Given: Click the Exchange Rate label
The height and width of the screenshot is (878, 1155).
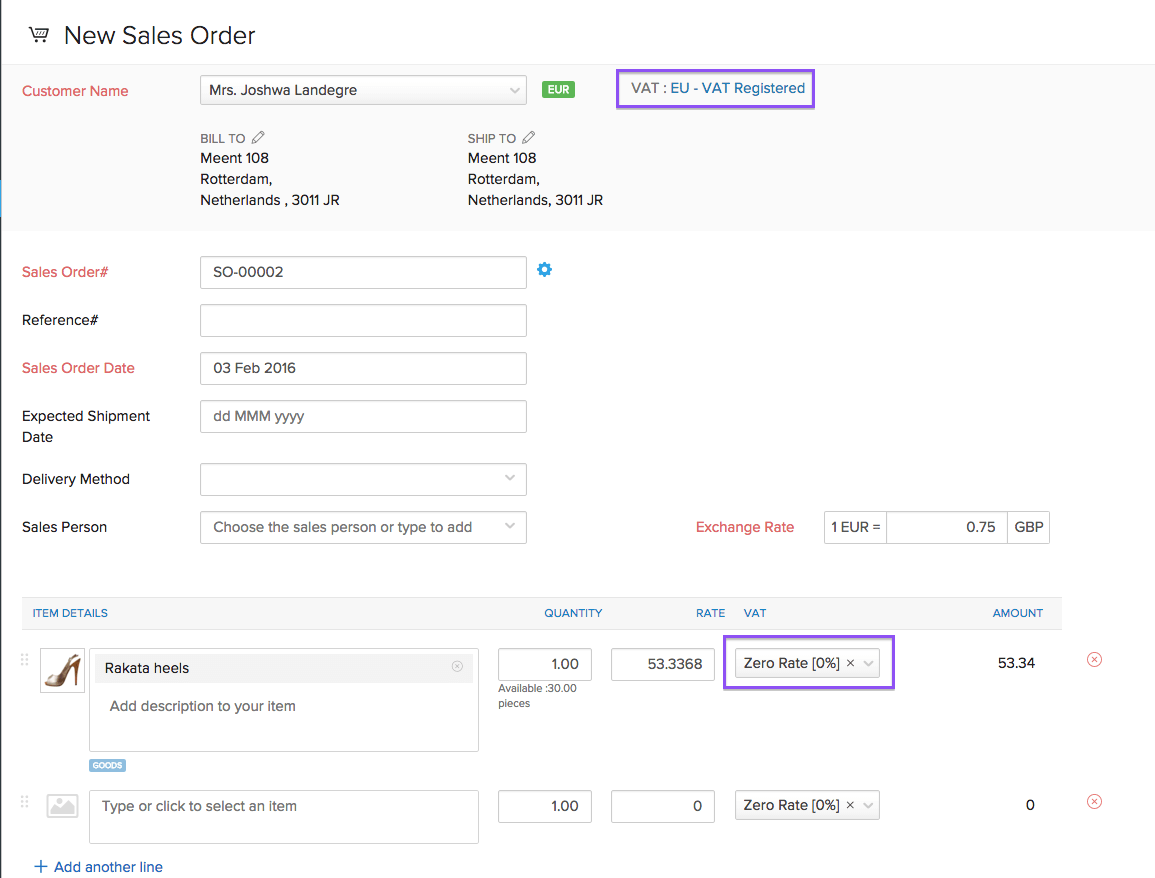Looking at the screenshot, I should 744,527.
